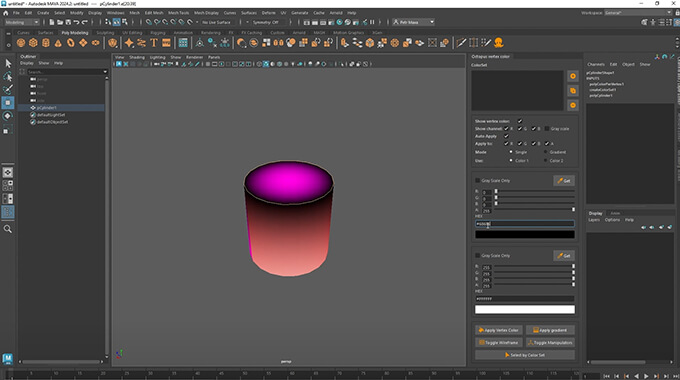Screen dimensions: 680x380
Task: Enable Gray Scale Only for first color
Action: point(477,180)
